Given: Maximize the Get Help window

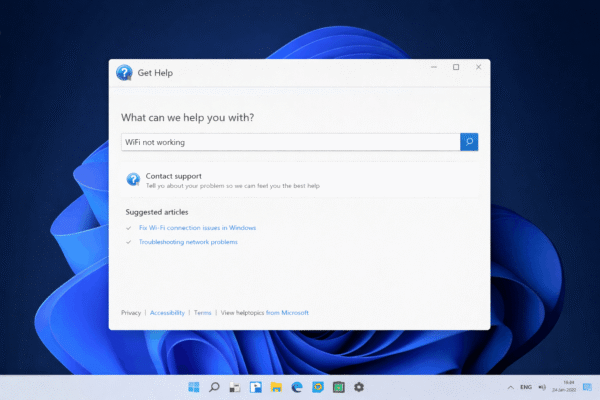Looking at the screenshot, I should [x=456, y=67].
